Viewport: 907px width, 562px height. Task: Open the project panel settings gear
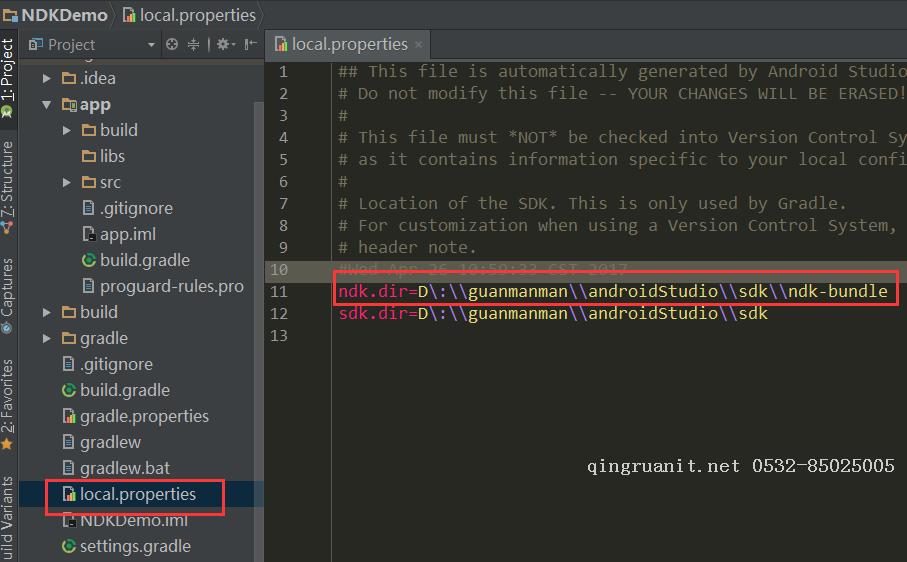click(x=225, y=45)
